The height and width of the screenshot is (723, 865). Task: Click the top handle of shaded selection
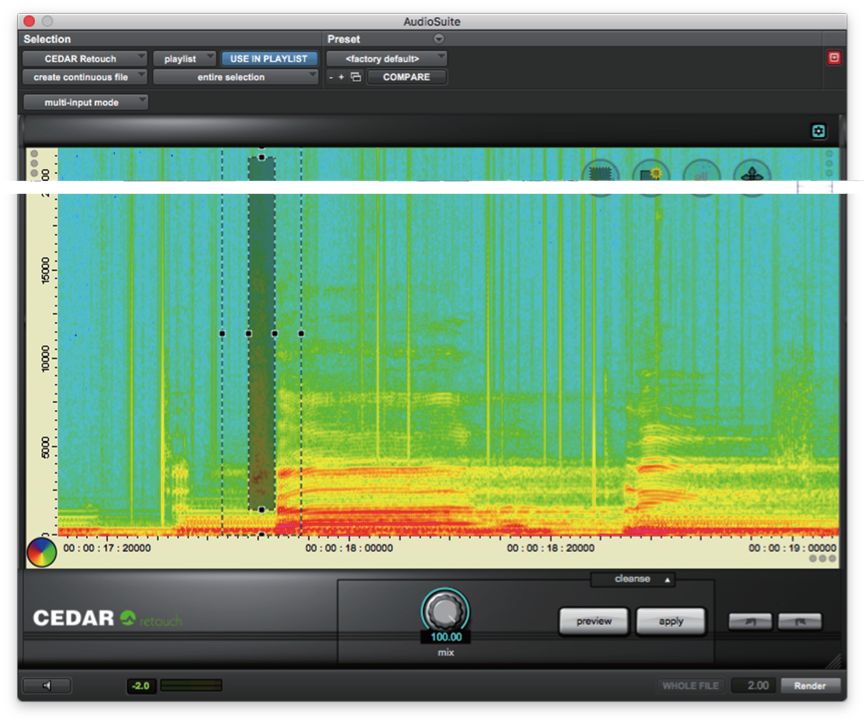click(261, 158)
